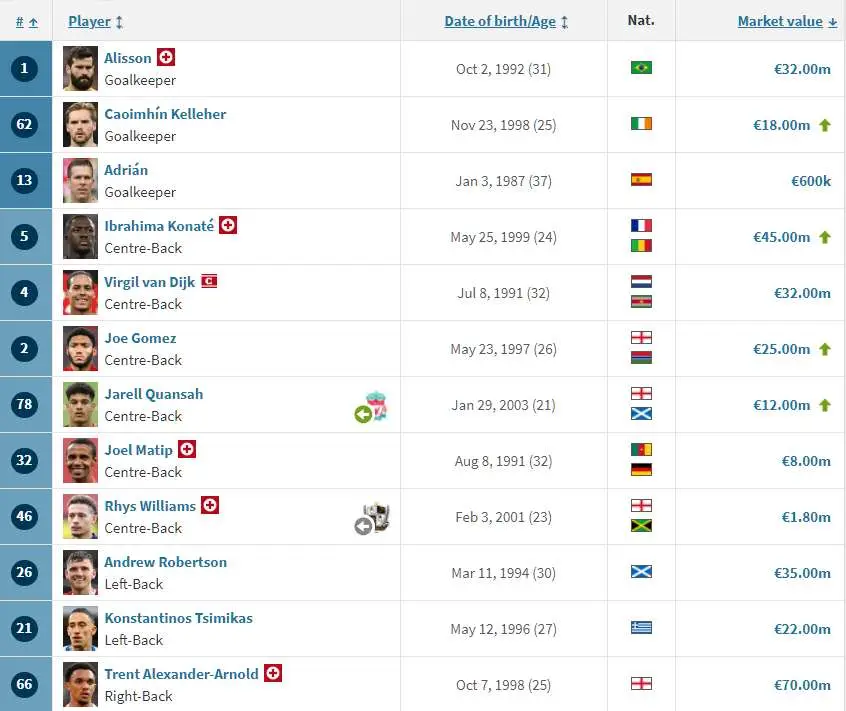Open Caoimhín Kelleher's player profile link
Viewport: 846px width, 711px height.
click(x=165, y=114)
